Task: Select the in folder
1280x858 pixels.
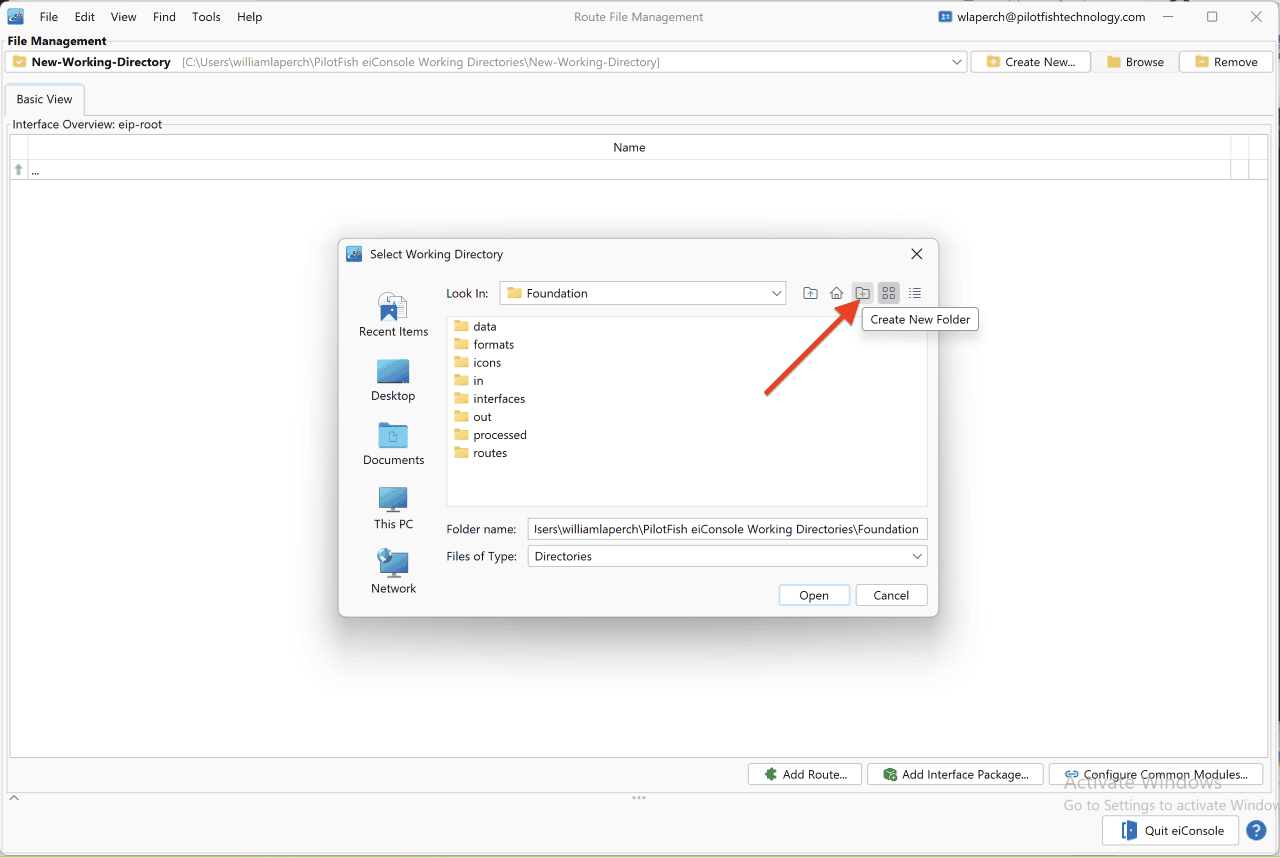Action: [x=468, y=380]
